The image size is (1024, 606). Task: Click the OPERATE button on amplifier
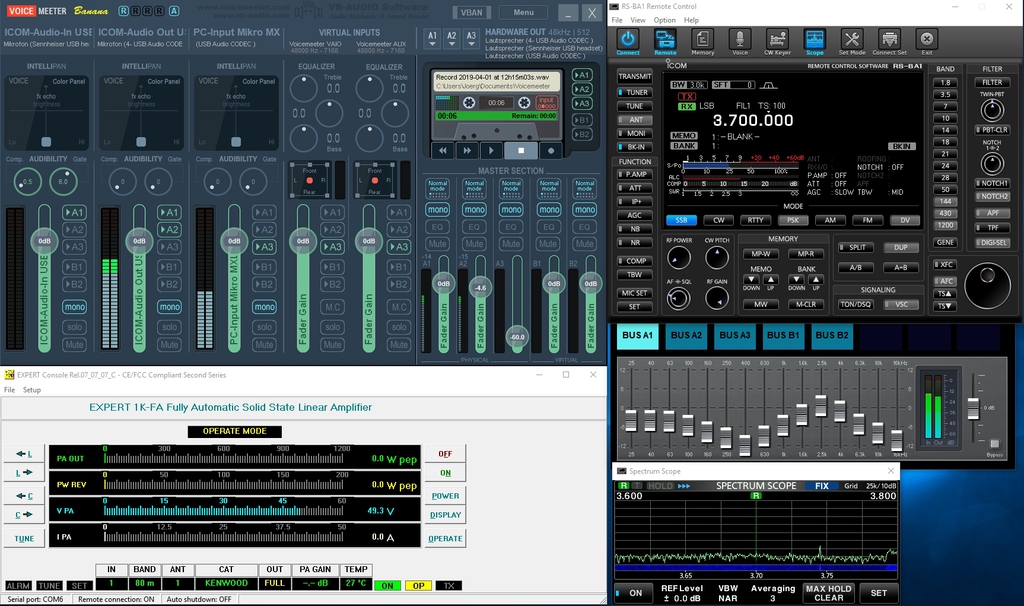coord(445,539)
